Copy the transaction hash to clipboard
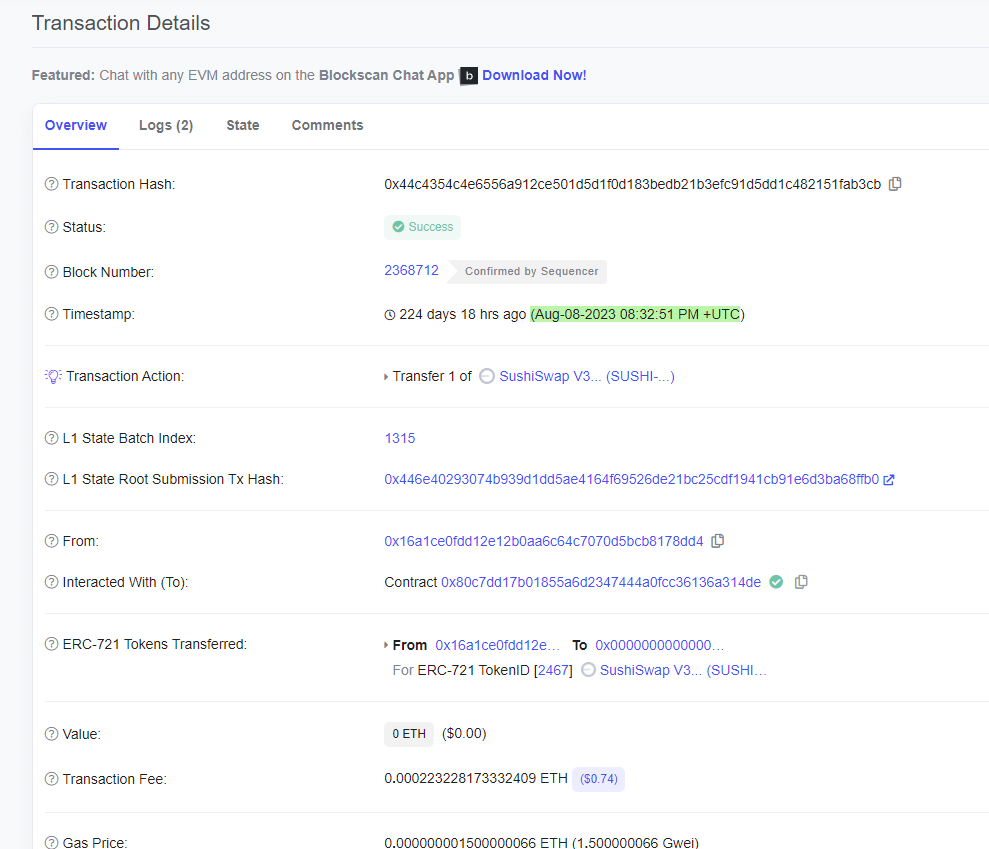 click(894, 184)
